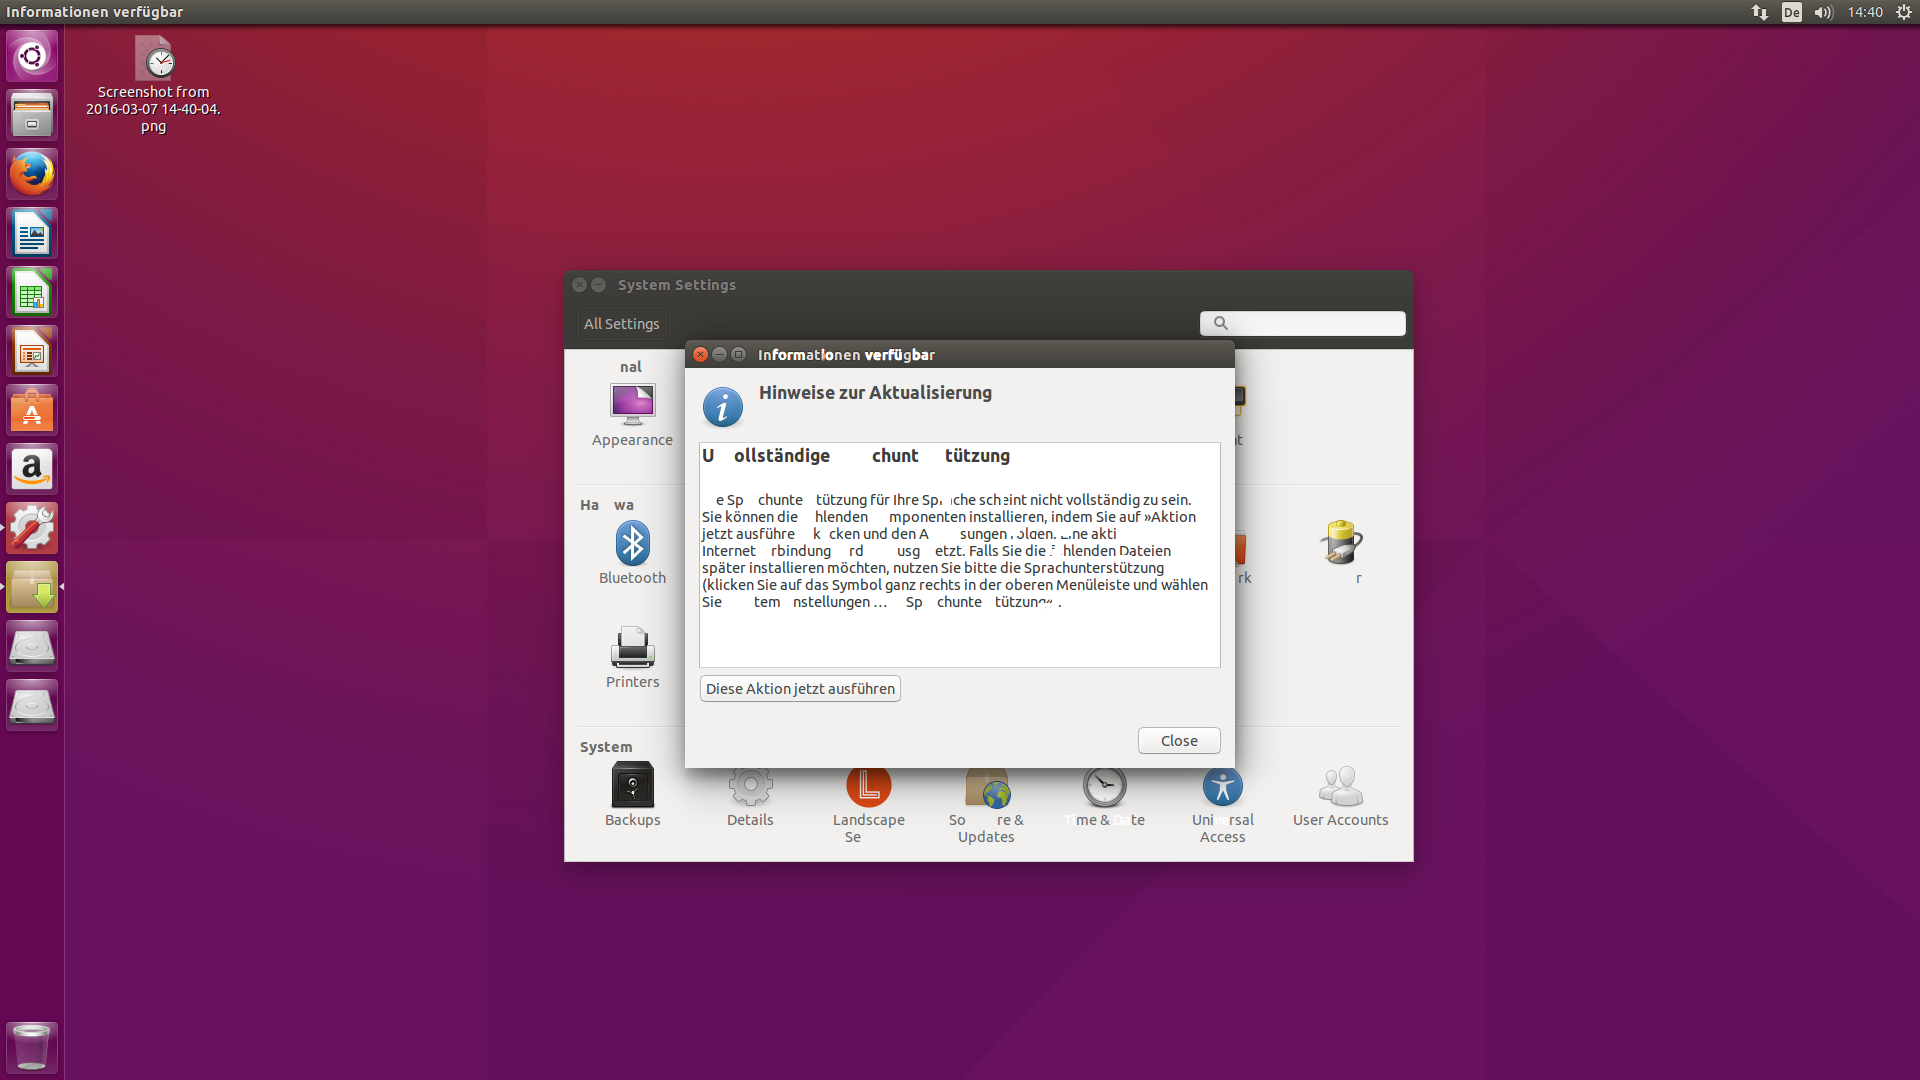Image resolution: width=1920 pixels, height=1080 pixels.
Task: Open Universal Access settings
Action: [1222, 790]
